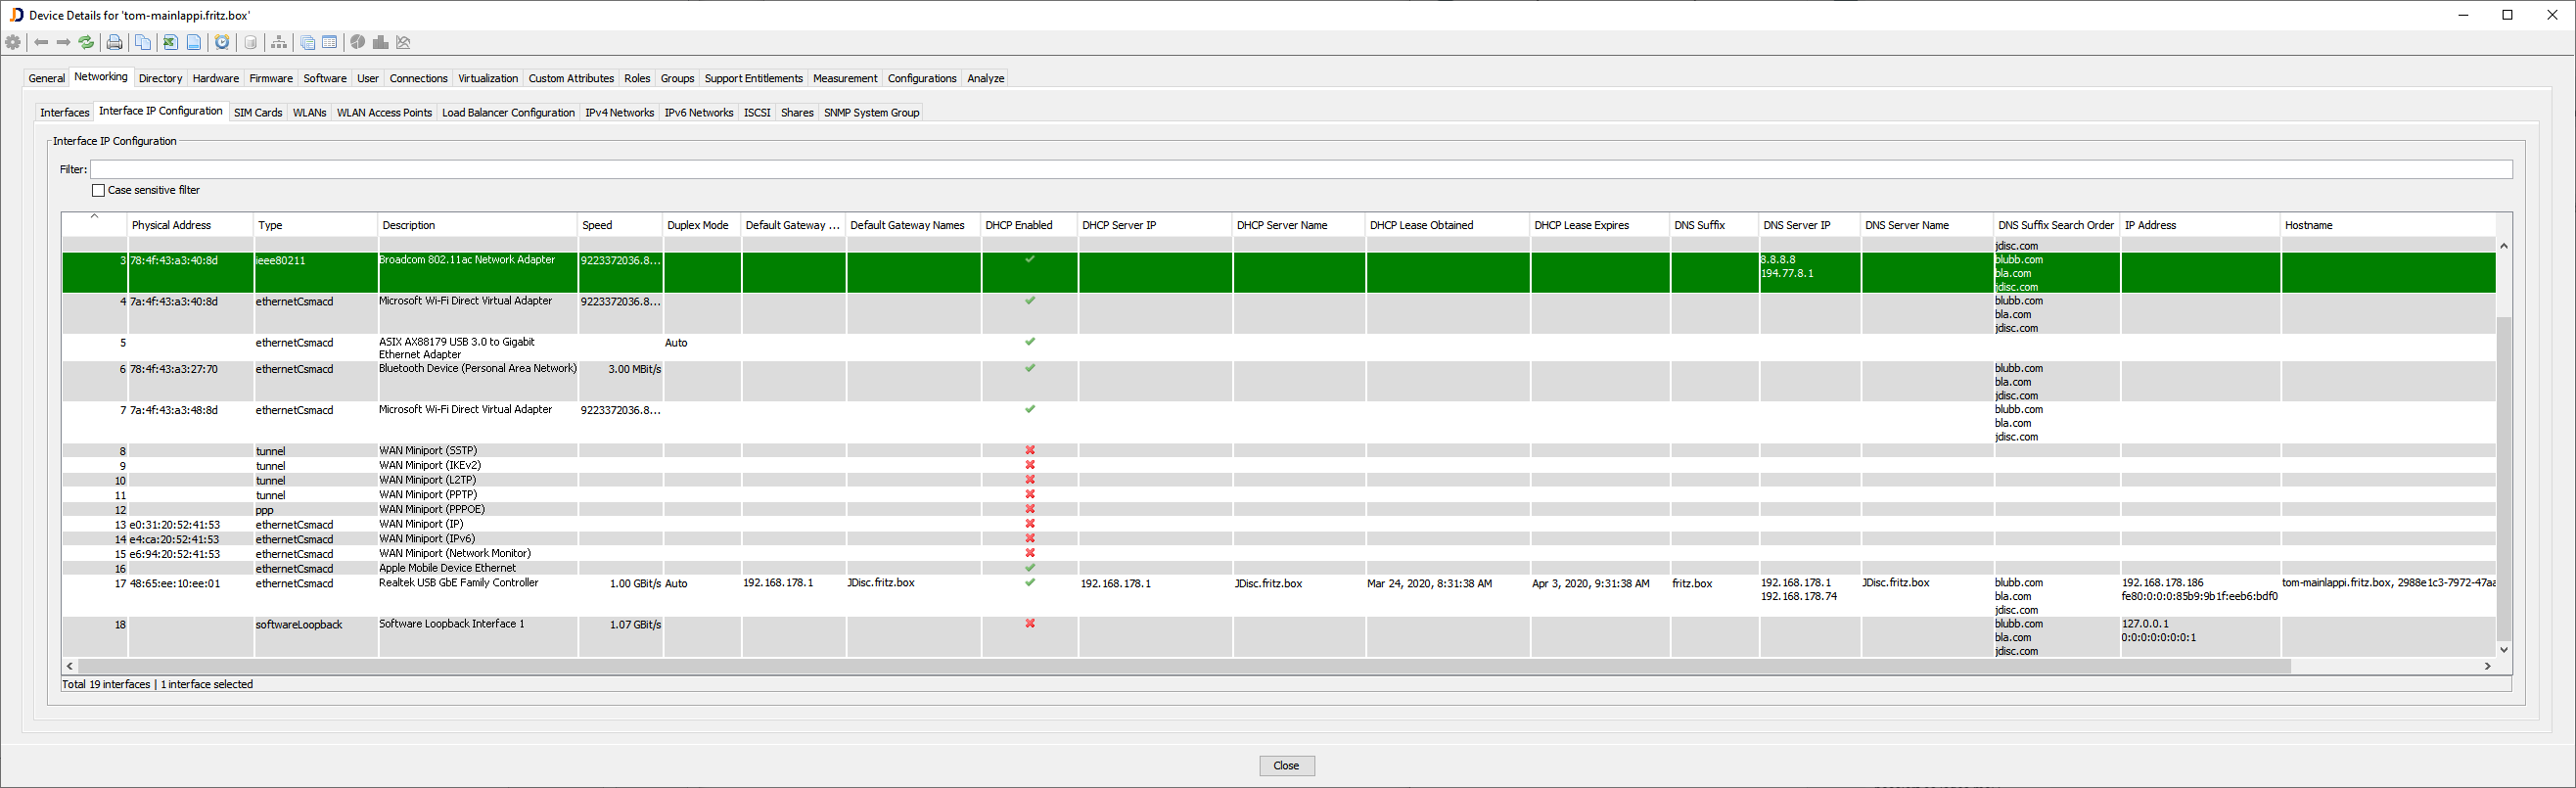Click the printer icon to print
This screenshot has height=788, width=2576.
[x=114, y=42]
